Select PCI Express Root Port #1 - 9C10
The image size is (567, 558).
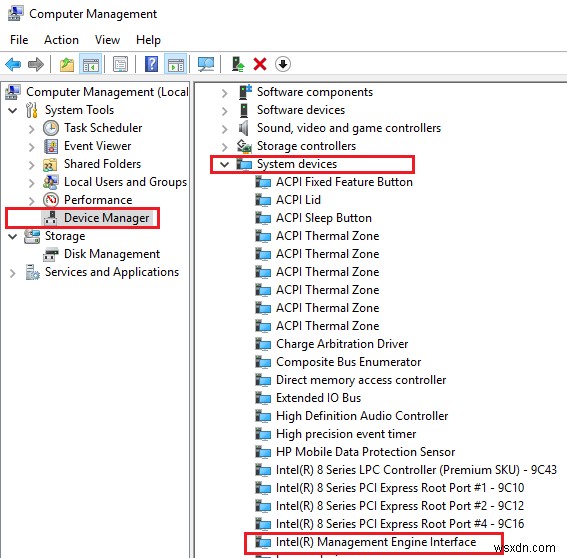[400, 488]
